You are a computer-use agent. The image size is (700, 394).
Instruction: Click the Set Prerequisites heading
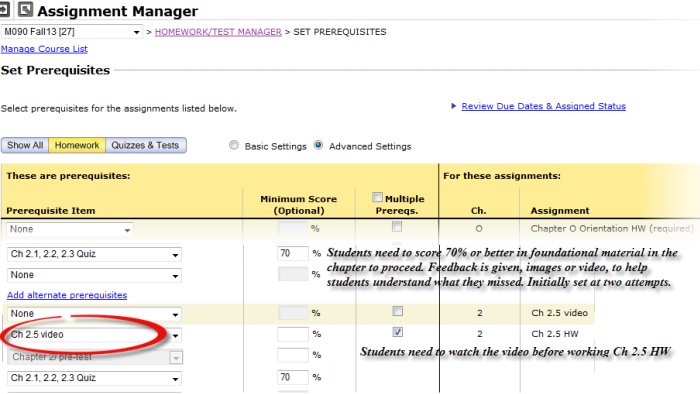[55, 71]
